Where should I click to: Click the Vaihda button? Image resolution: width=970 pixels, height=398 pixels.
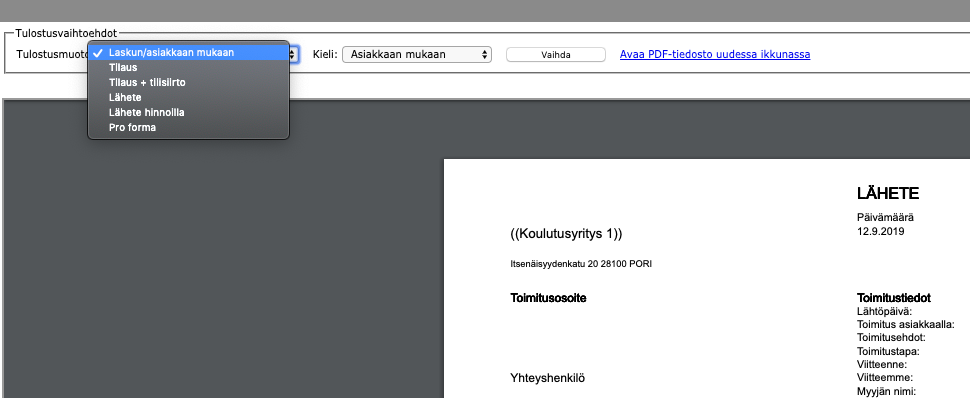tap(556, 54)
